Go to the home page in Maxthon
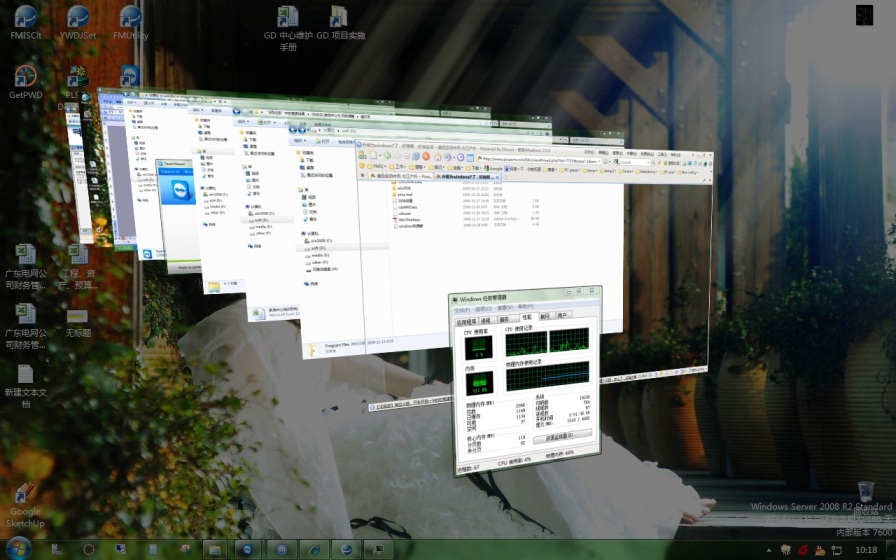The image size is (896, 560). coord(438,157)
